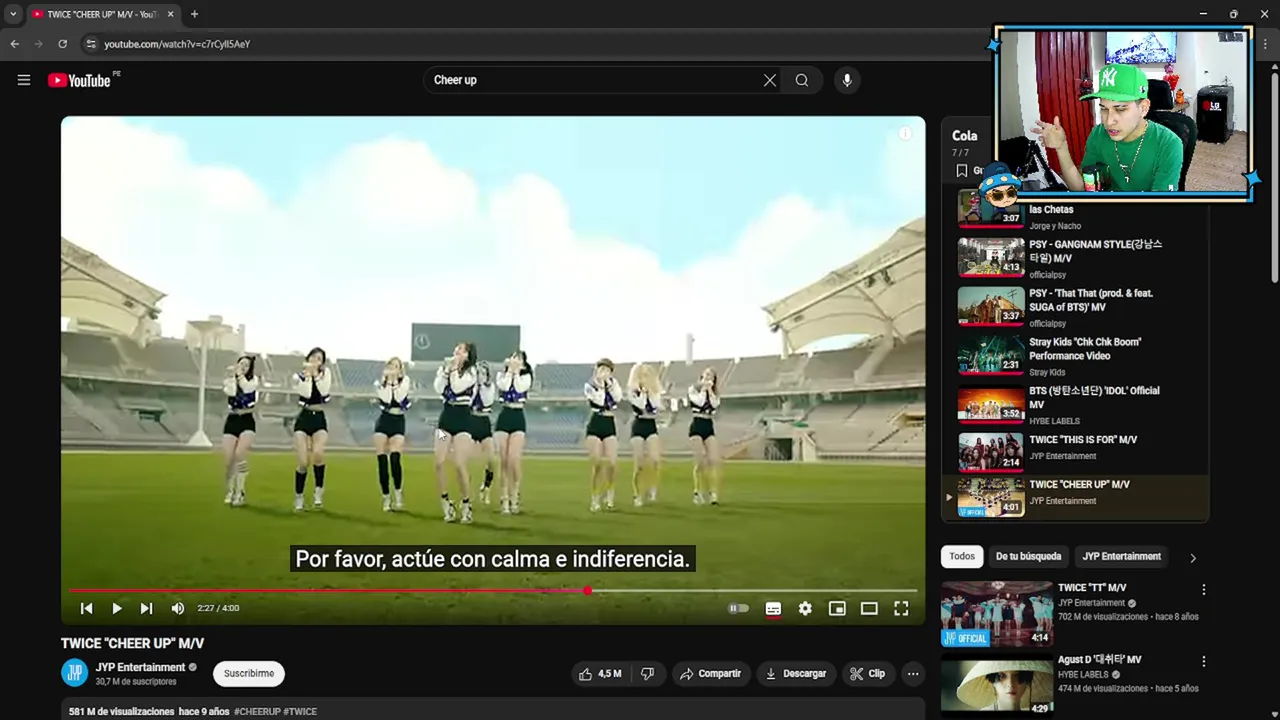Open the video info card icon
The height and width of the screenshot is (720, 1280).
pos(905,134)
